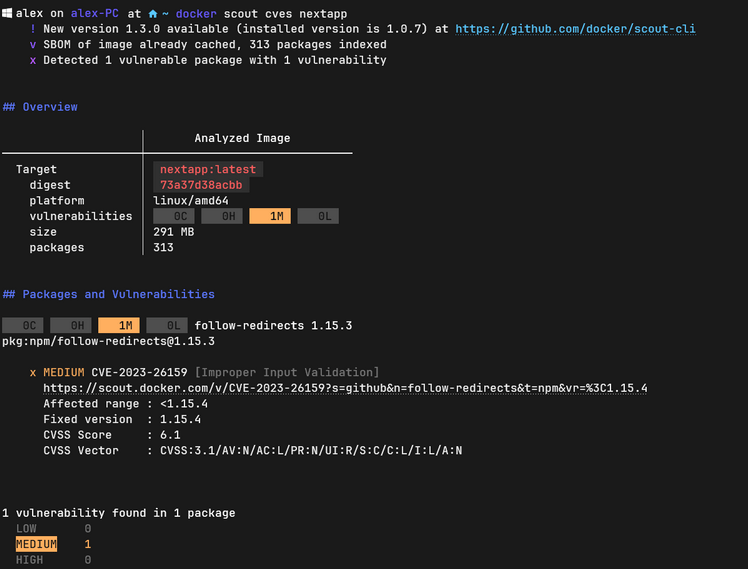Click the packages count 313
748x569 pixels.
click(163, 248)
